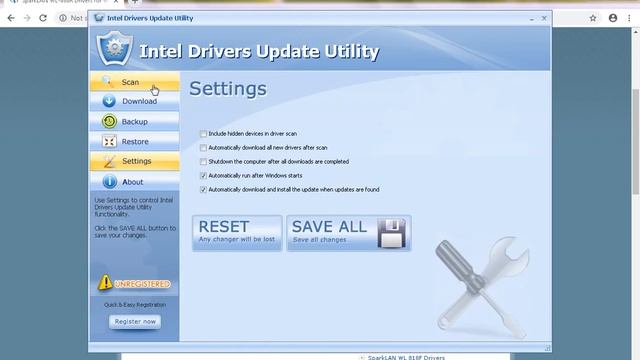Click the shield gear logo in header
Image resolution: width=640 pixels, height=360 pixels.
coord(115,49)
